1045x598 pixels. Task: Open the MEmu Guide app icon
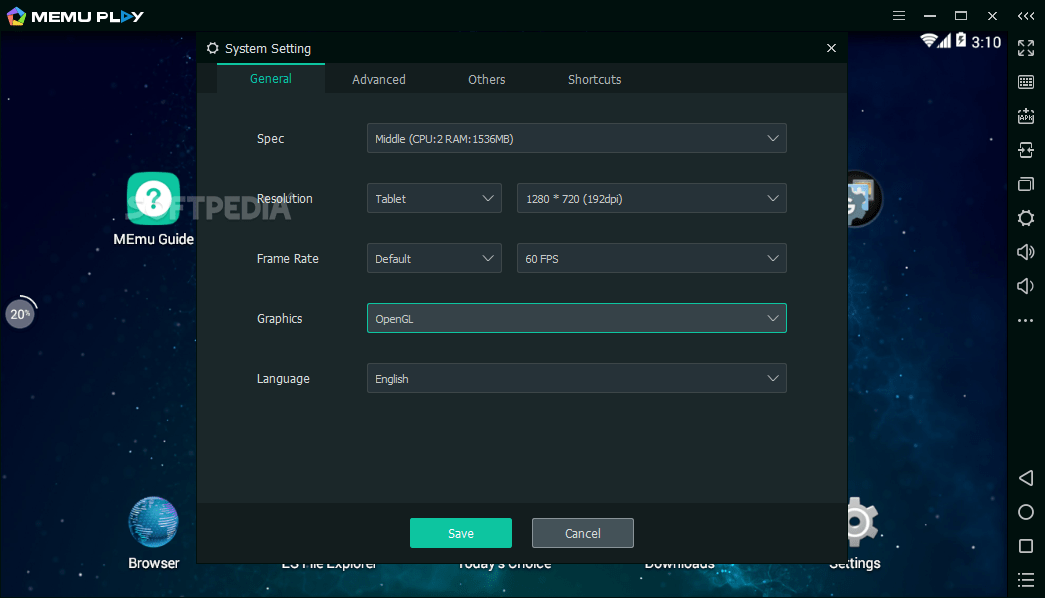click(153, 200)
